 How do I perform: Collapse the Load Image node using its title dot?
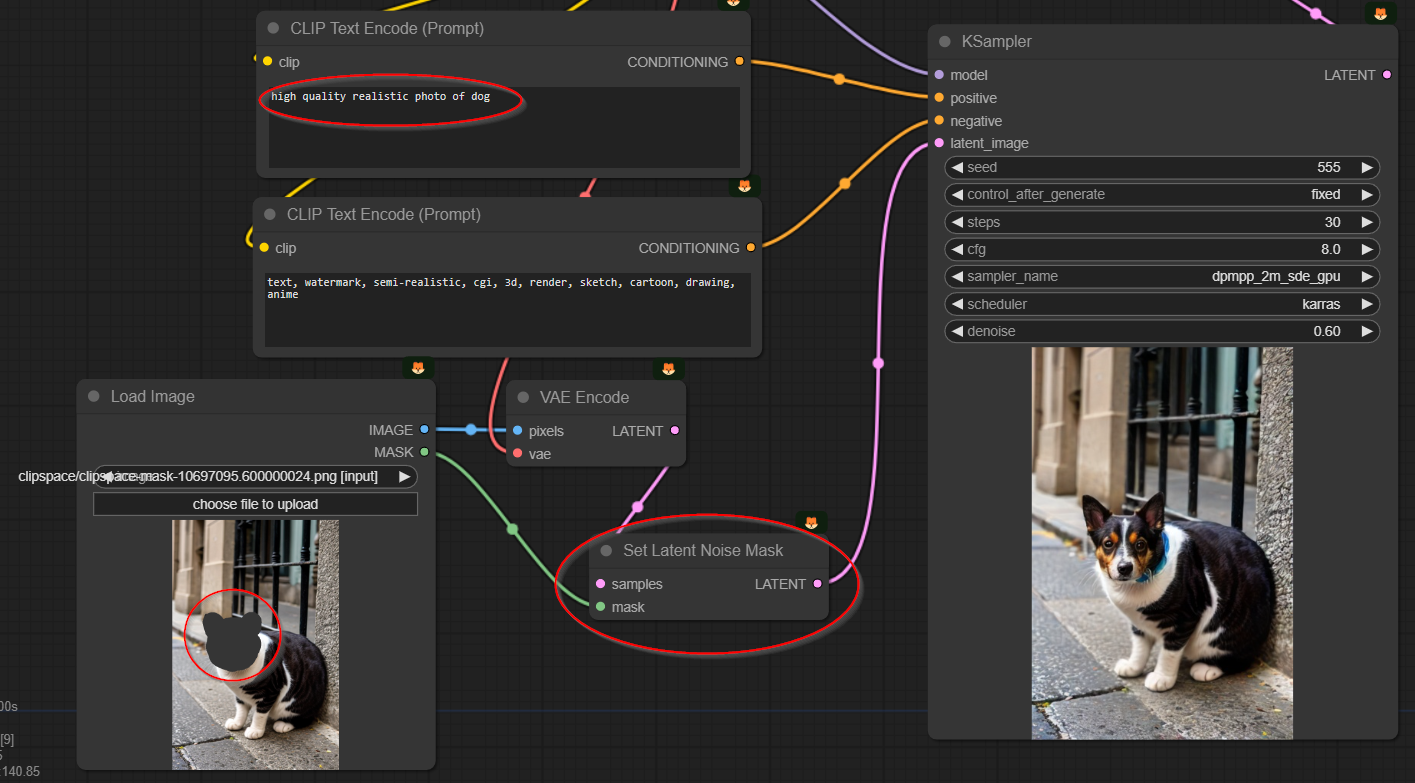point(94,397)
